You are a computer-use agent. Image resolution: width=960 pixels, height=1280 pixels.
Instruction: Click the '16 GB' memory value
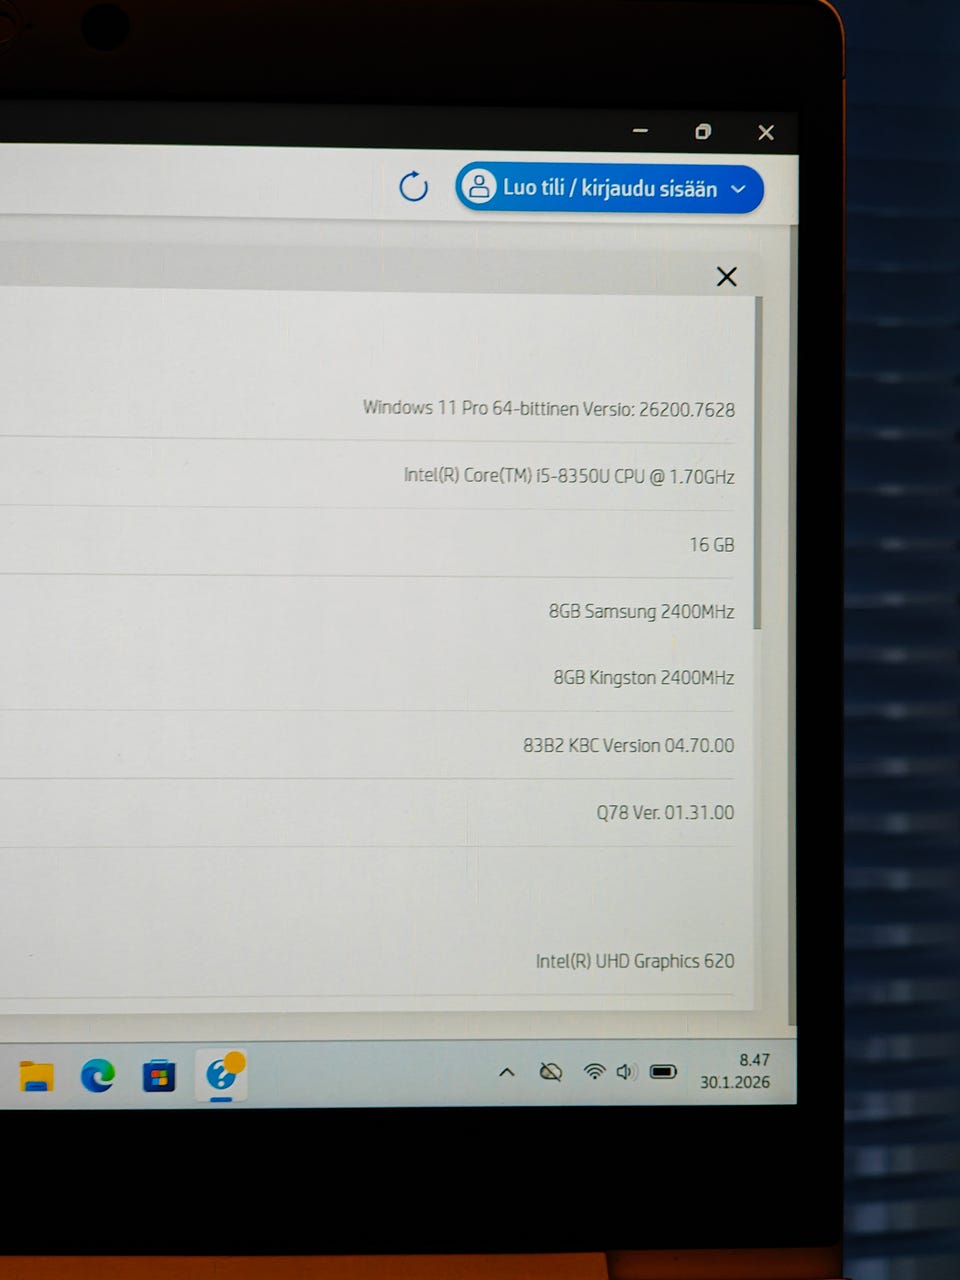click(712, 544)
